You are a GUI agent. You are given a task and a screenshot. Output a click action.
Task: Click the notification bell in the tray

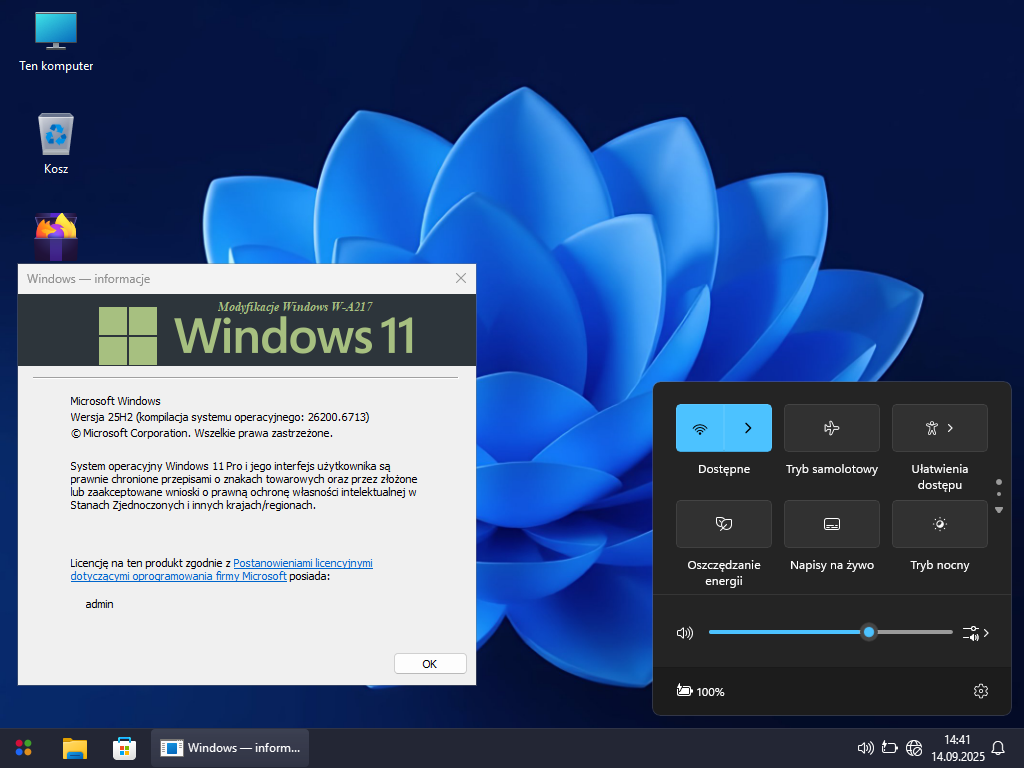pyautogui.click(x=997, y=748)
